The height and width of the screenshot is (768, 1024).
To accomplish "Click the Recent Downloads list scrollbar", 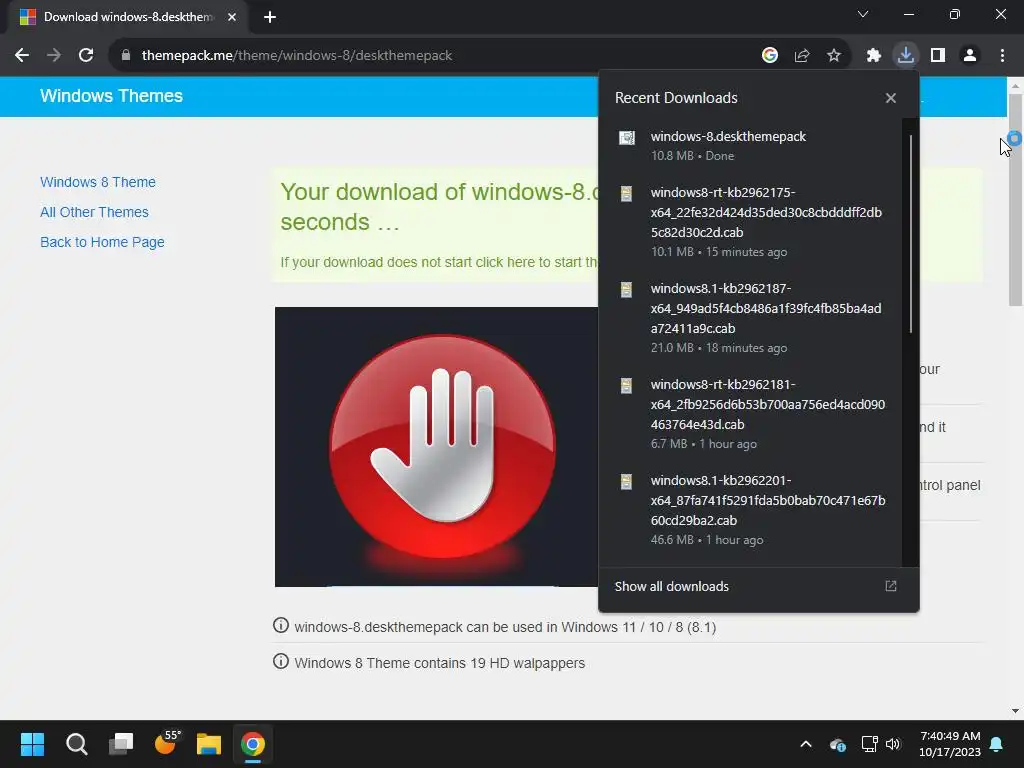I will pyautogui.click(x=910, y=234).
